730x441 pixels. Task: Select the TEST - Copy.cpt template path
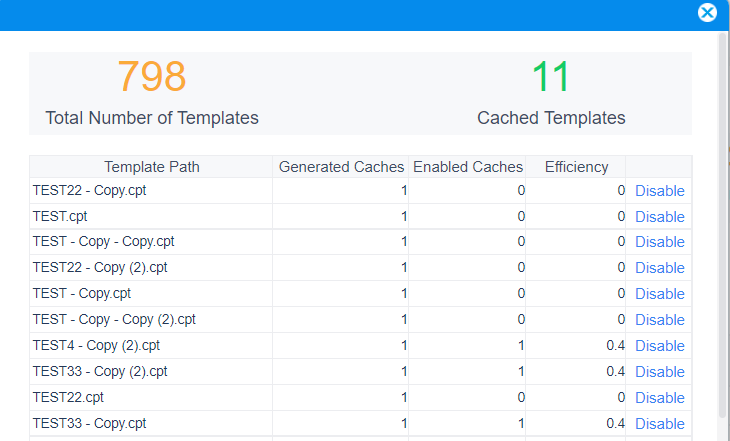(x=82, y=294)
